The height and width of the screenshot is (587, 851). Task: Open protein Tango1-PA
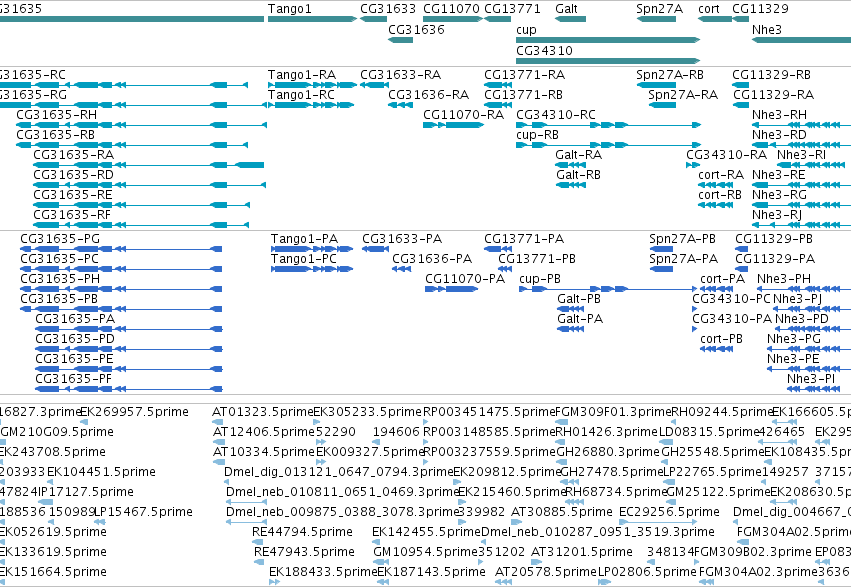(304, 239)
